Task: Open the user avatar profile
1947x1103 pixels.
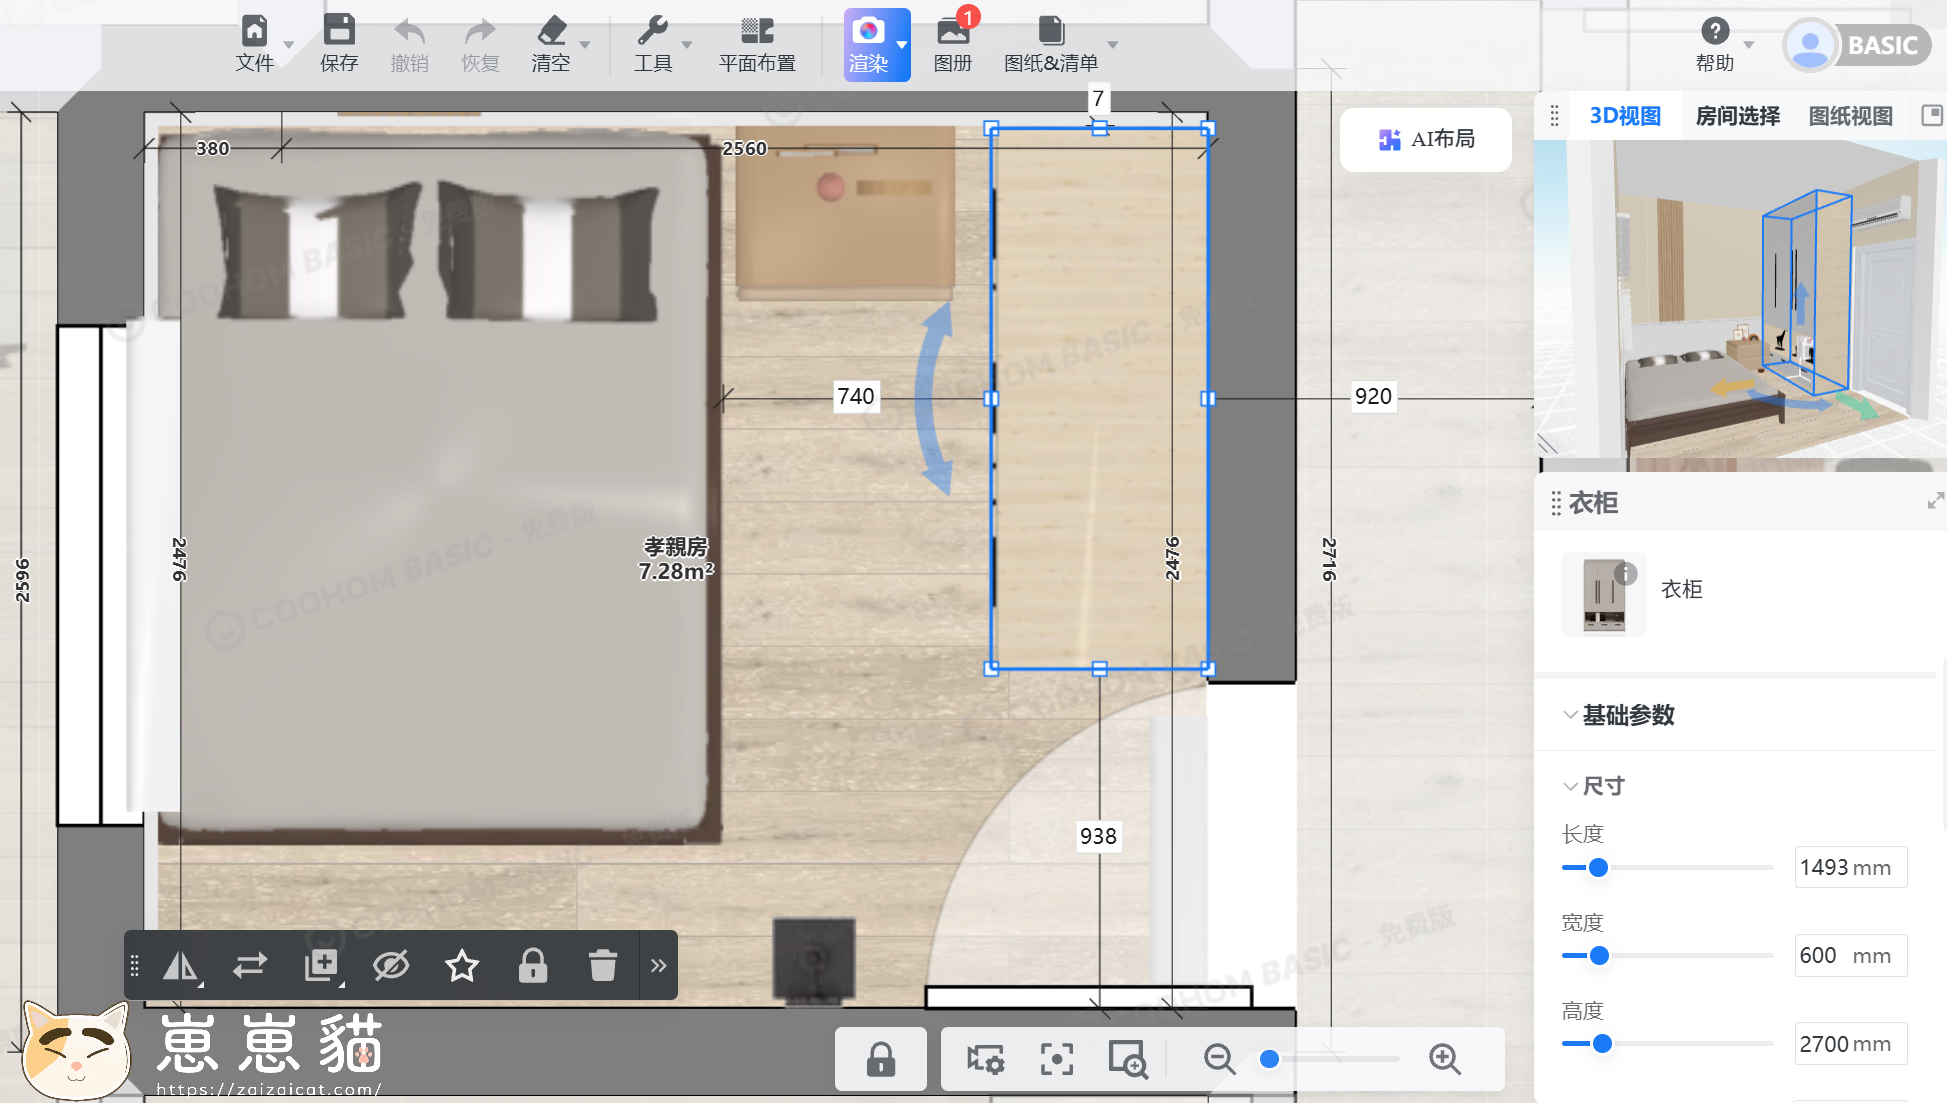Action: coord(1810,45)
